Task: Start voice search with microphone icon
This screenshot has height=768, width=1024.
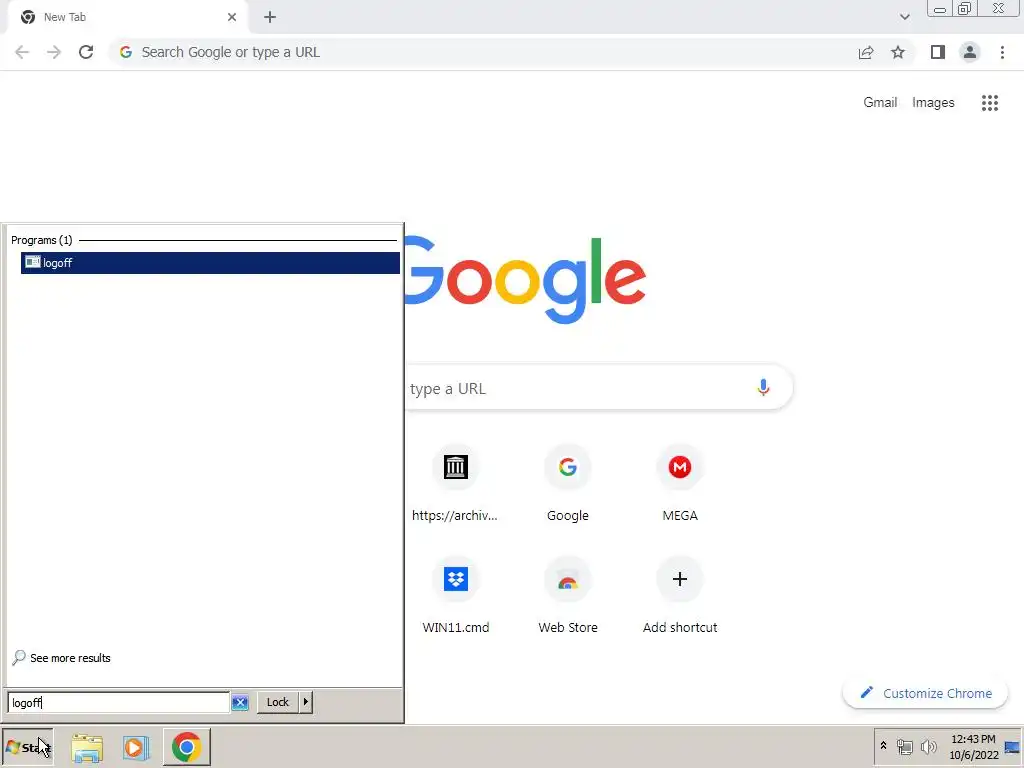Action: (x=763, y=388)
